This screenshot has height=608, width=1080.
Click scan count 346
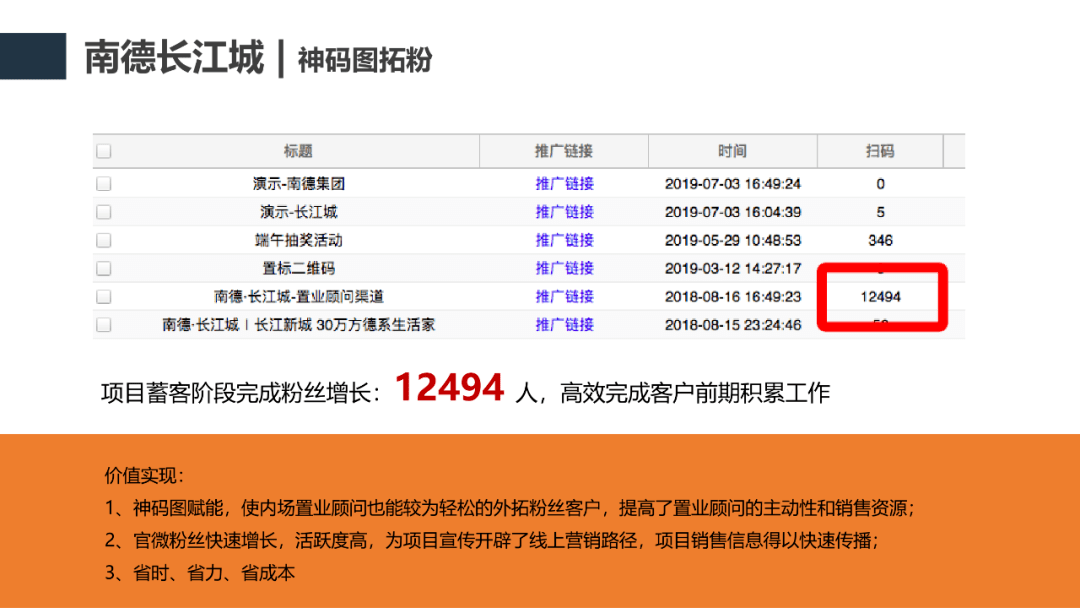click(880, 240)
